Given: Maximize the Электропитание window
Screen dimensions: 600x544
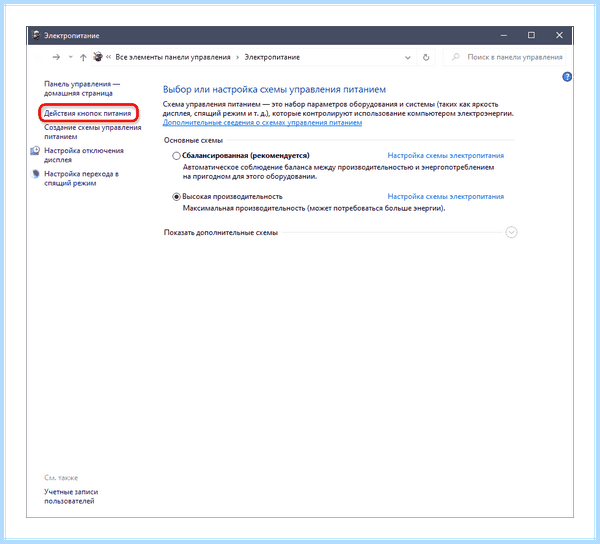Looking at the screenshot, I should pos(531,36).
